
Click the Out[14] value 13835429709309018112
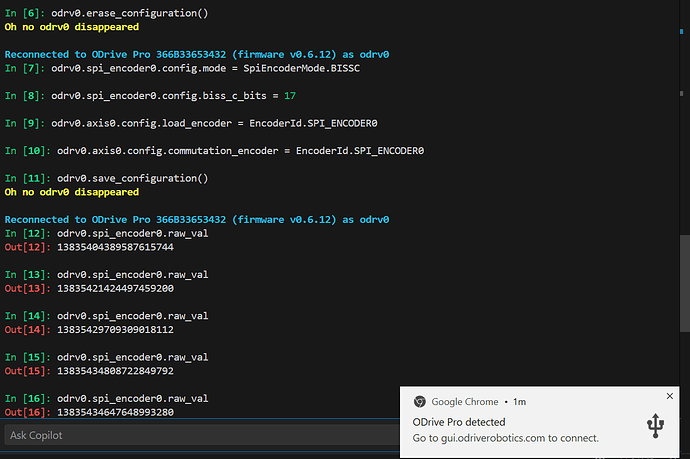pyautogui.click(x=115, y=330)
